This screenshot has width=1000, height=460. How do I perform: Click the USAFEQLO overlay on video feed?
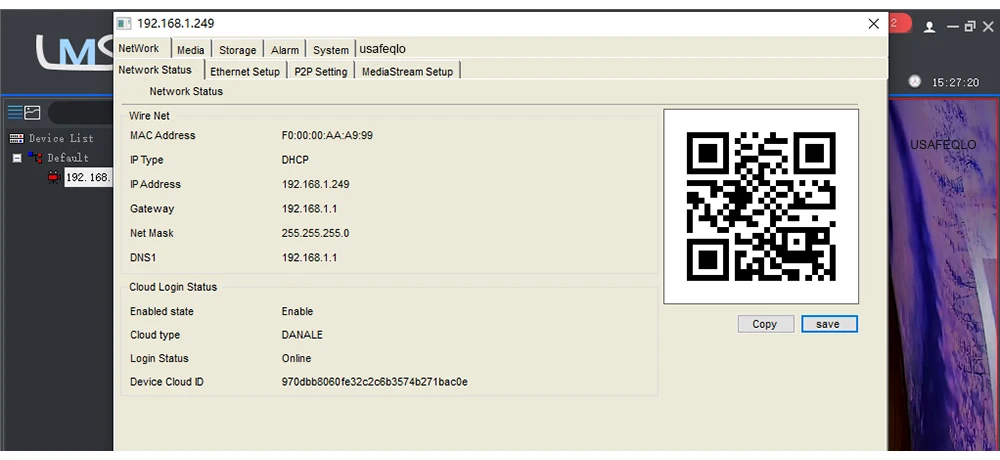tap(943, 145)
